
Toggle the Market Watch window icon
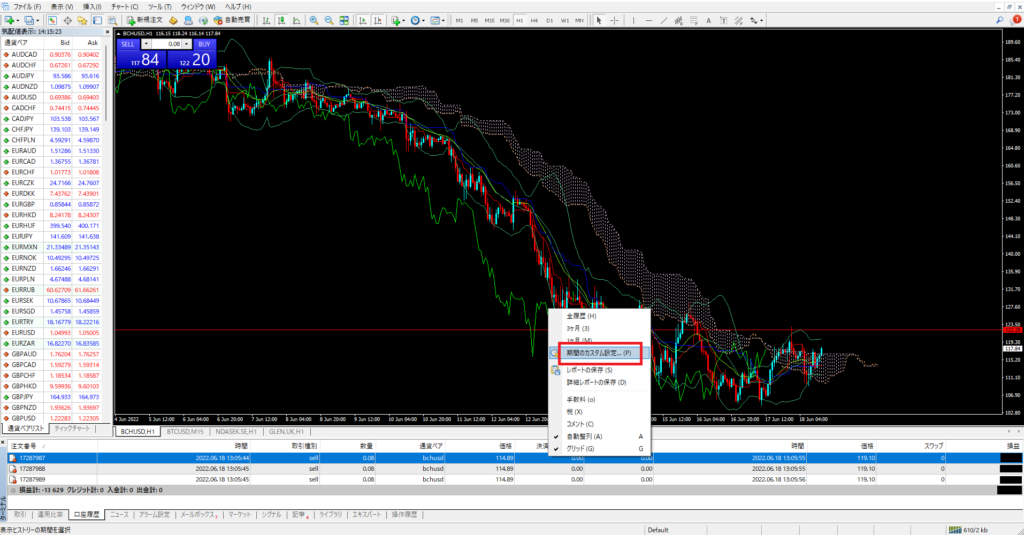[52, 20]
